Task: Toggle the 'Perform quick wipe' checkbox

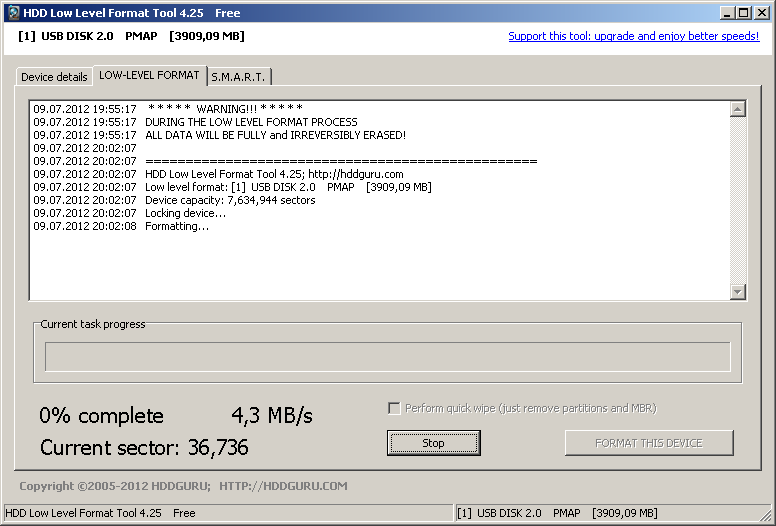Action: tap(395, 408)
